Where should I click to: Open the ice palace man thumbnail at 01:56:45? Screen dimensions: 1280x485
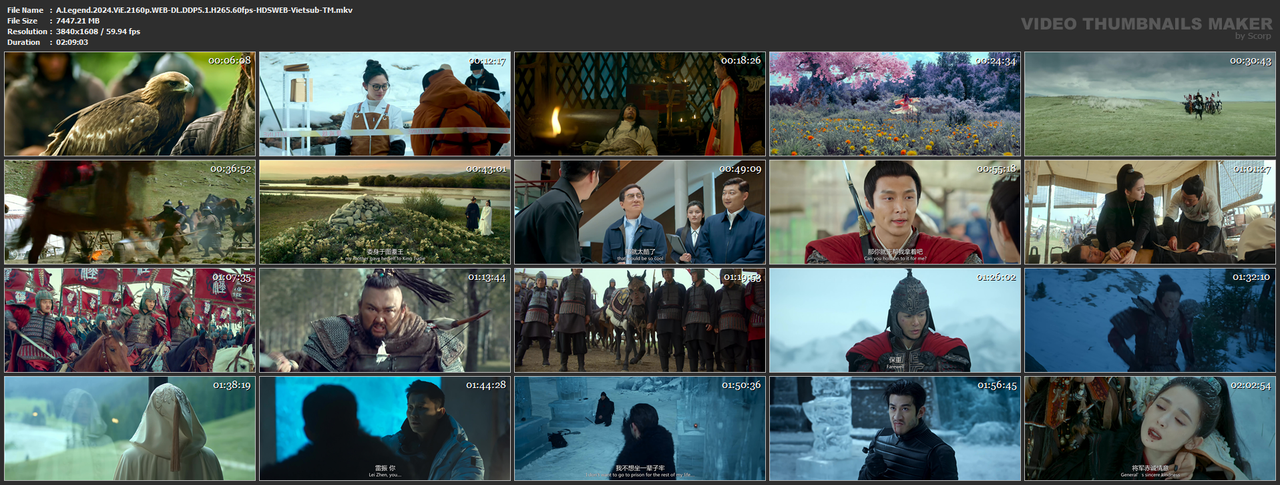(895, 427)
